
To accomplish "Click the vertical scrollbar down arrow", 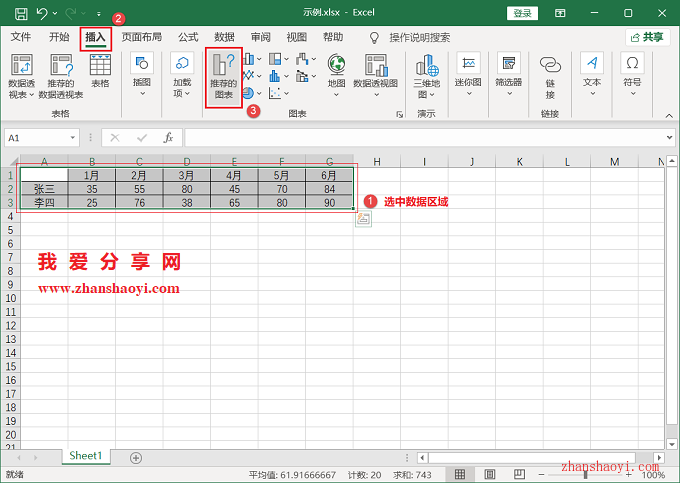I will tap(672, 444).
